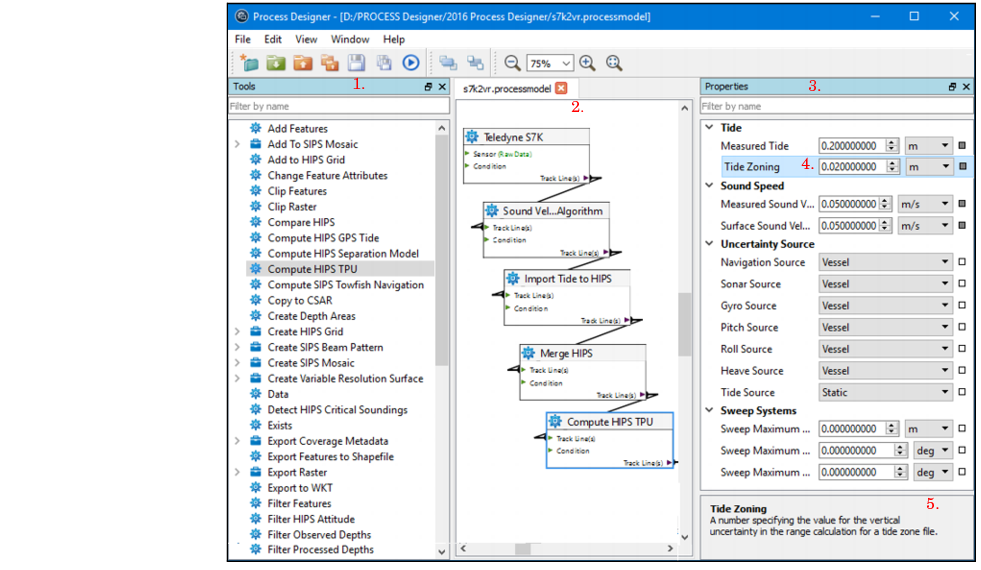Open the Window menu
The image size is (981, 570).
tap(350, 39)
